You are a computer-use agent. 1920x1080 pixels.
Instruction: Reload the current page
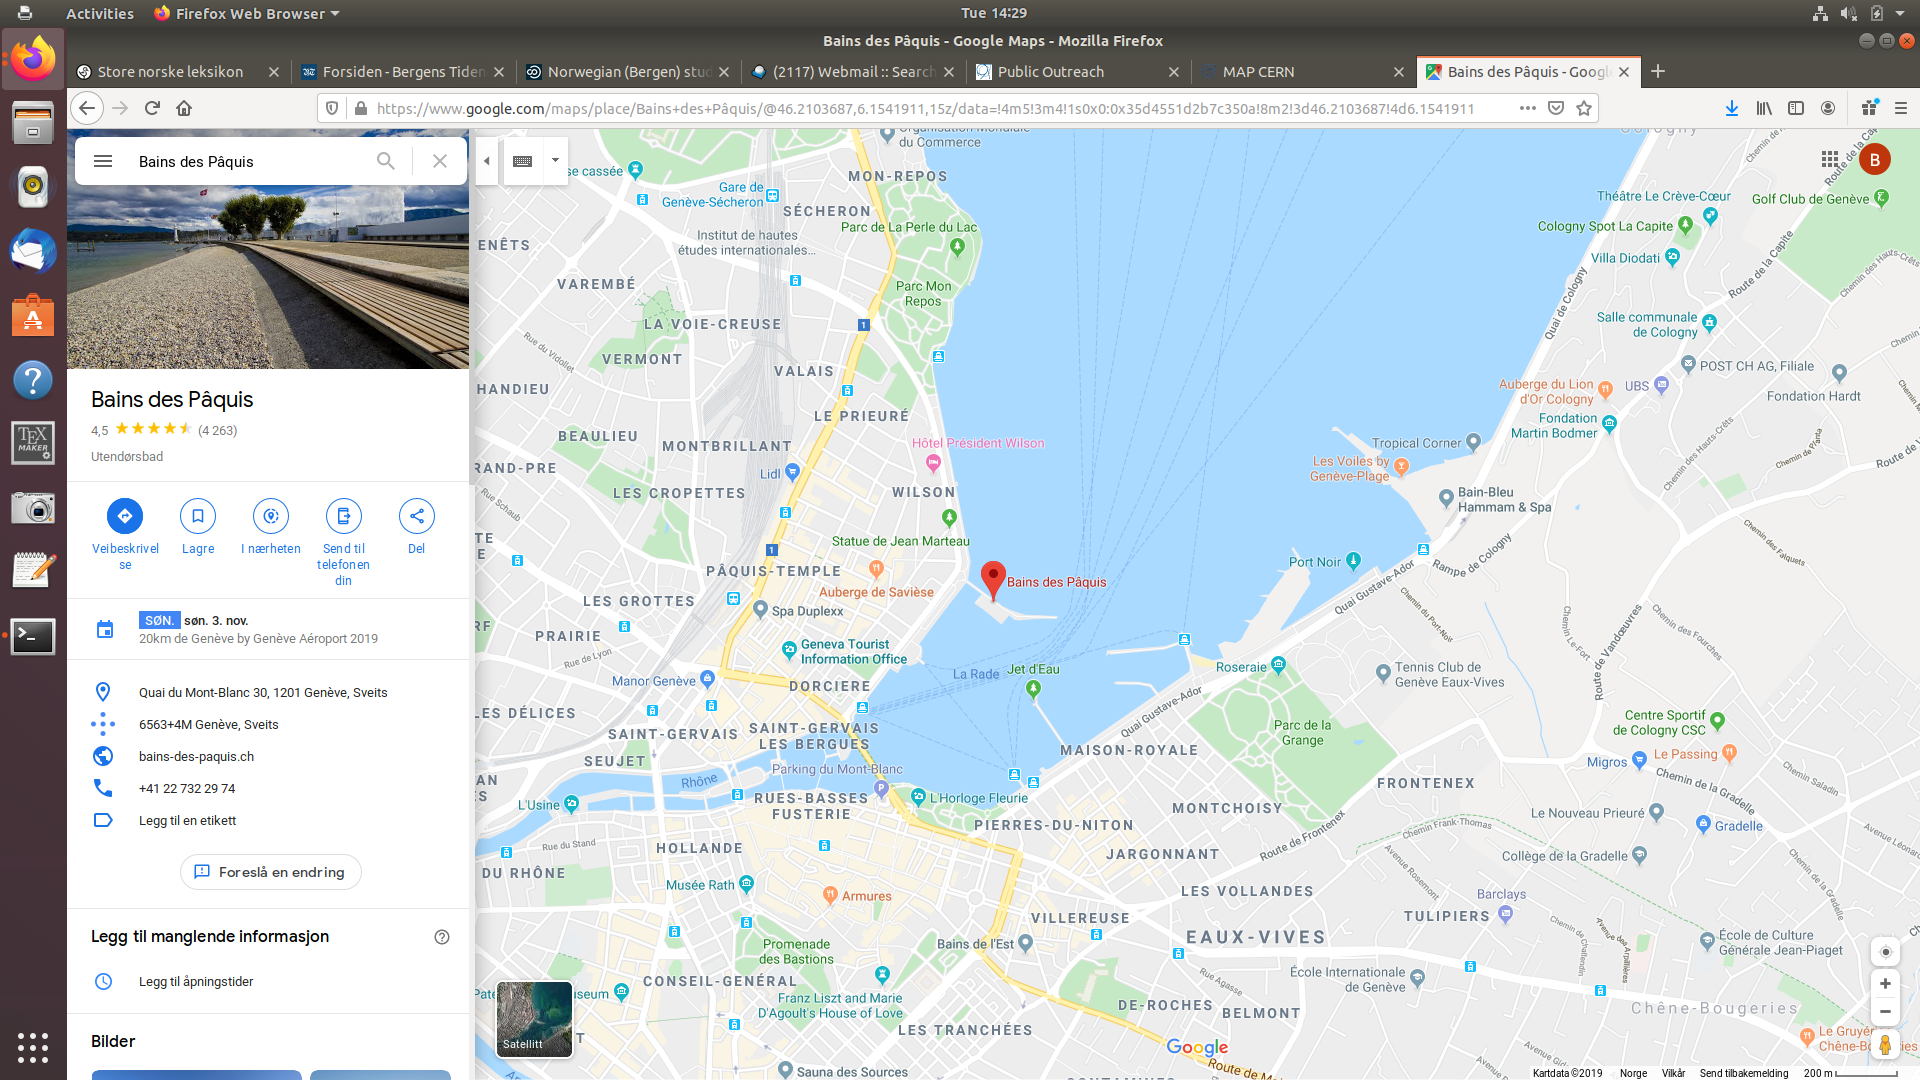pos(152,108)
